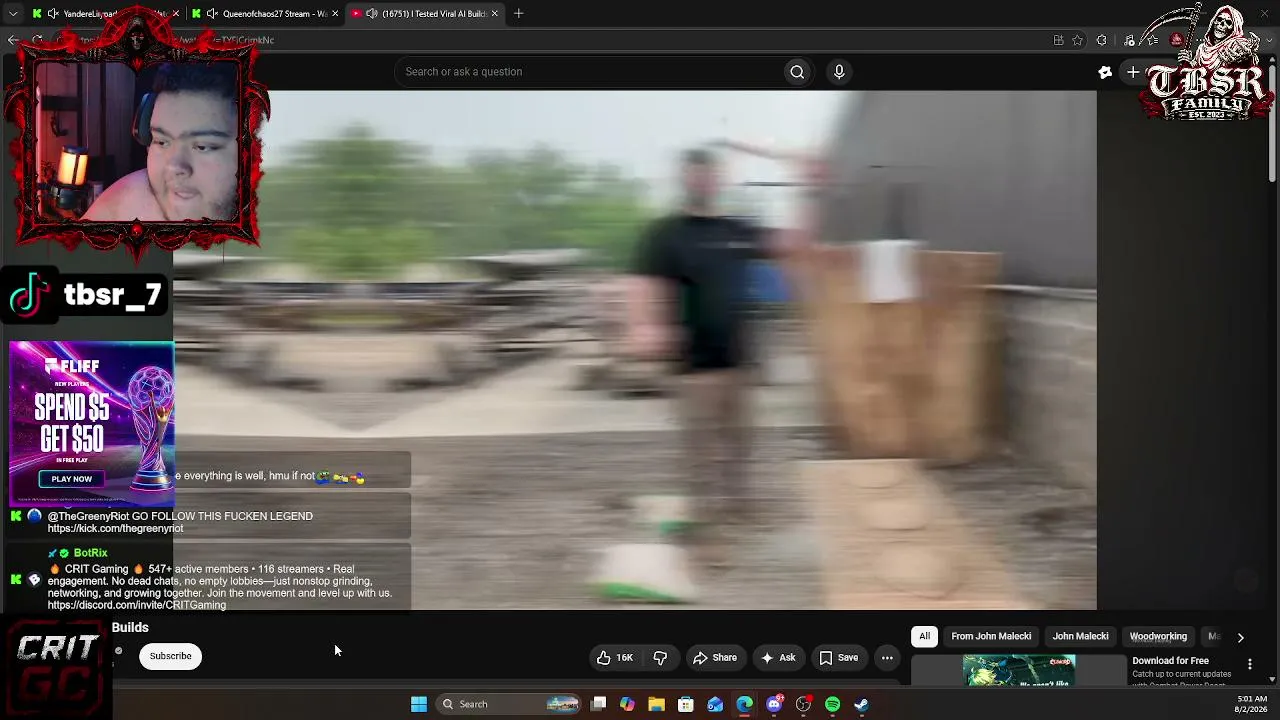Open the browser Extensions puzzle icon
This screenshot has width=1280, height=720.
click(x=1101, y=40)
